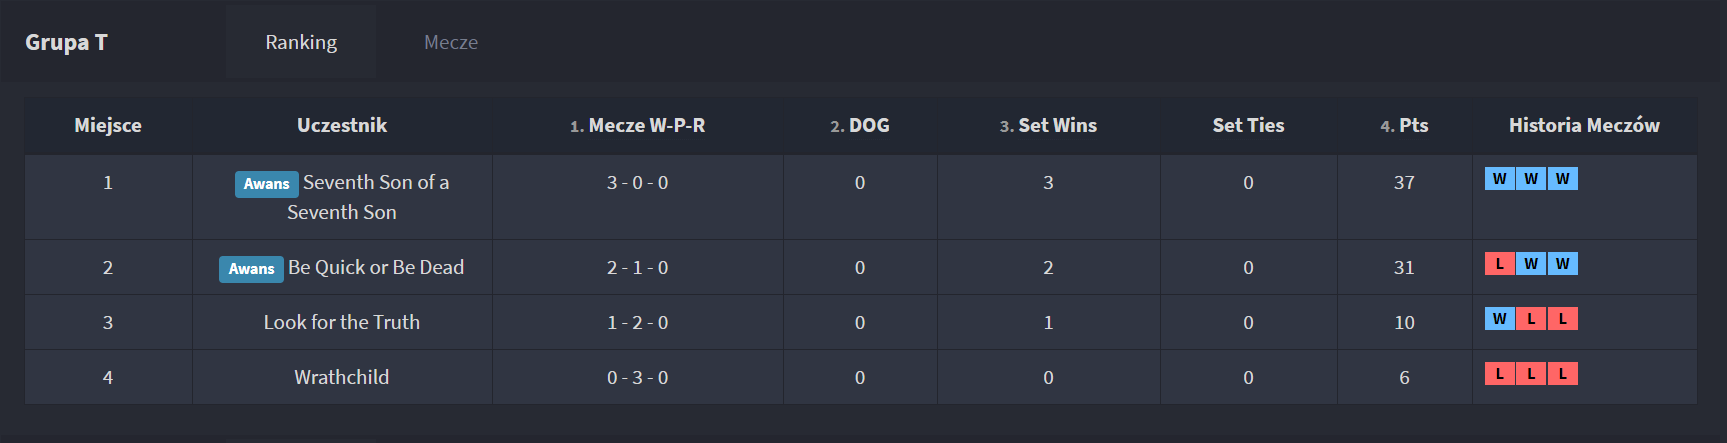This screenshot has width=1727, height=443.
Task: Click the Historia Meczów column header
Action: click(x=1584, y=125)
